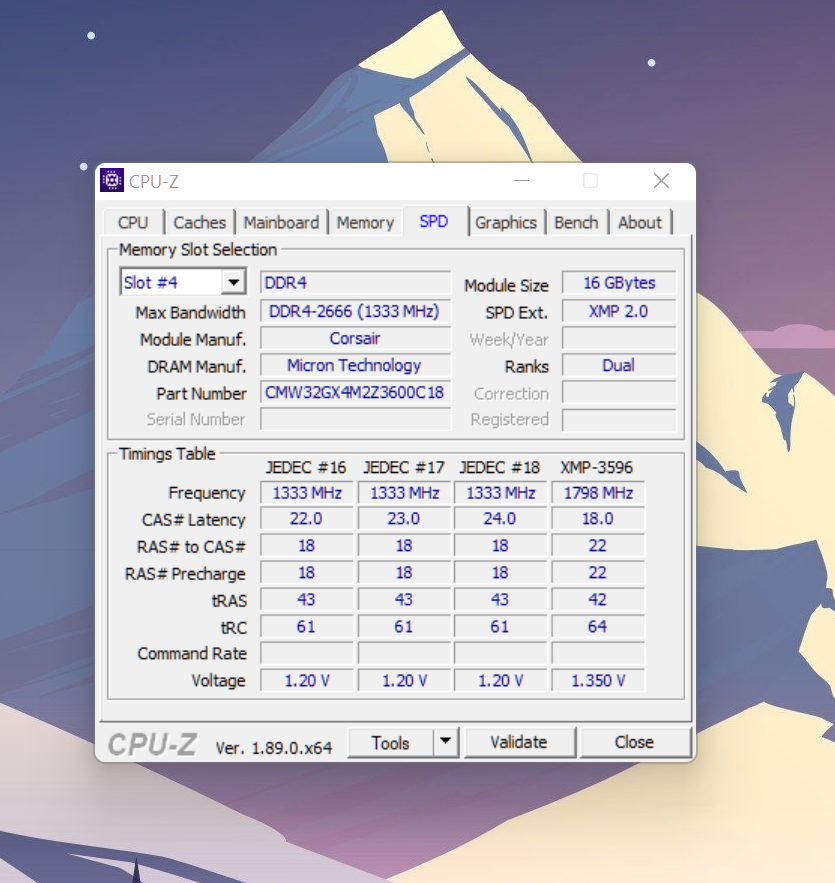Click the JEDEC #17 column header
835x883 pixels.
pos(404,467)
